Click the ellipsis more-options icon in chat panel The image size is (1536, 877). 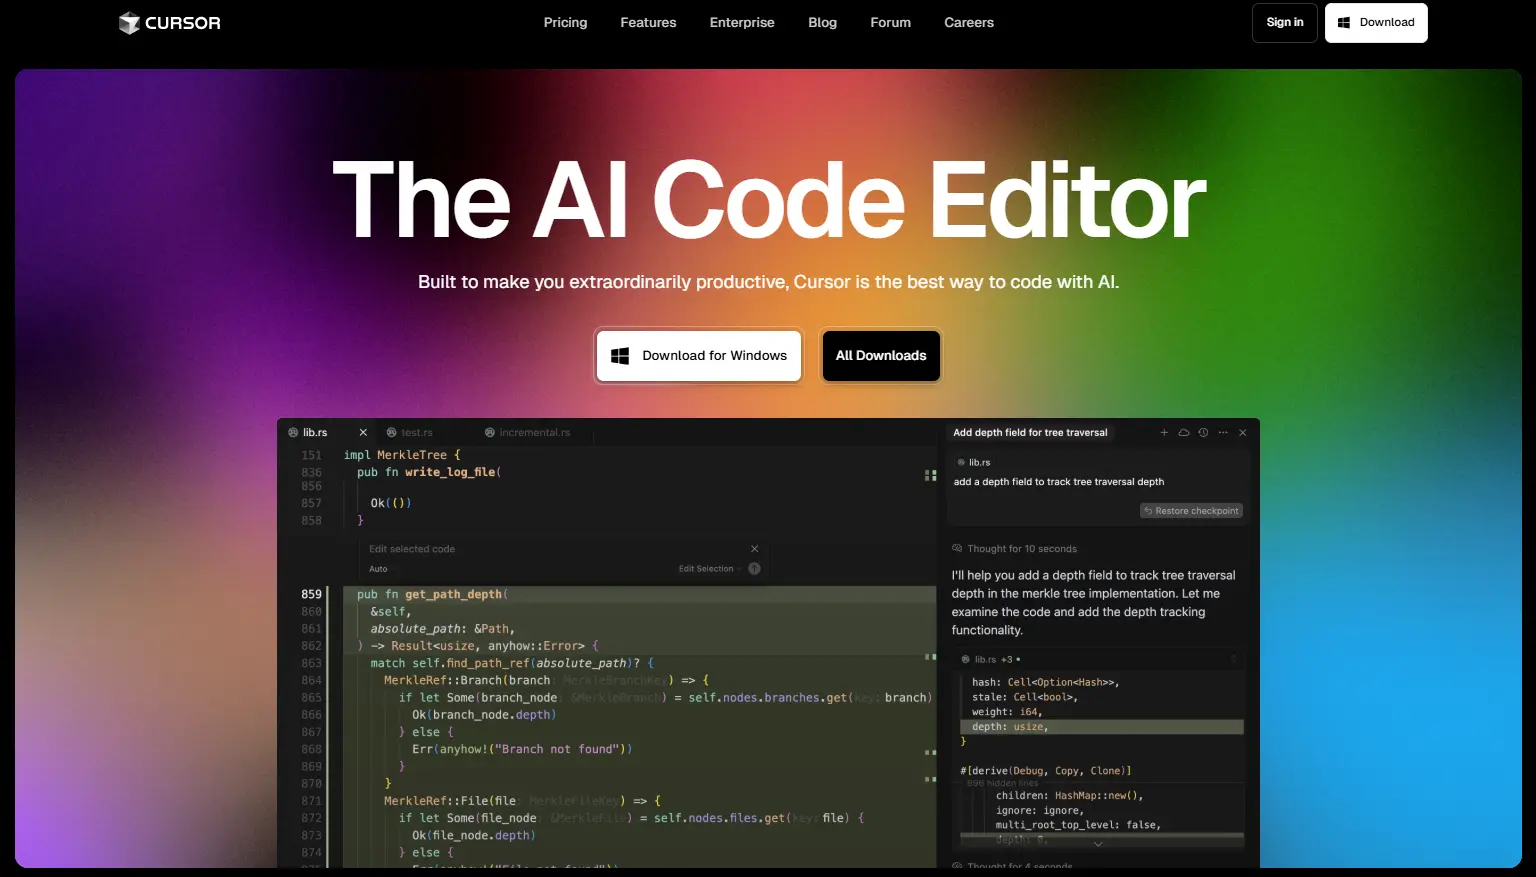click(1222, 432)
